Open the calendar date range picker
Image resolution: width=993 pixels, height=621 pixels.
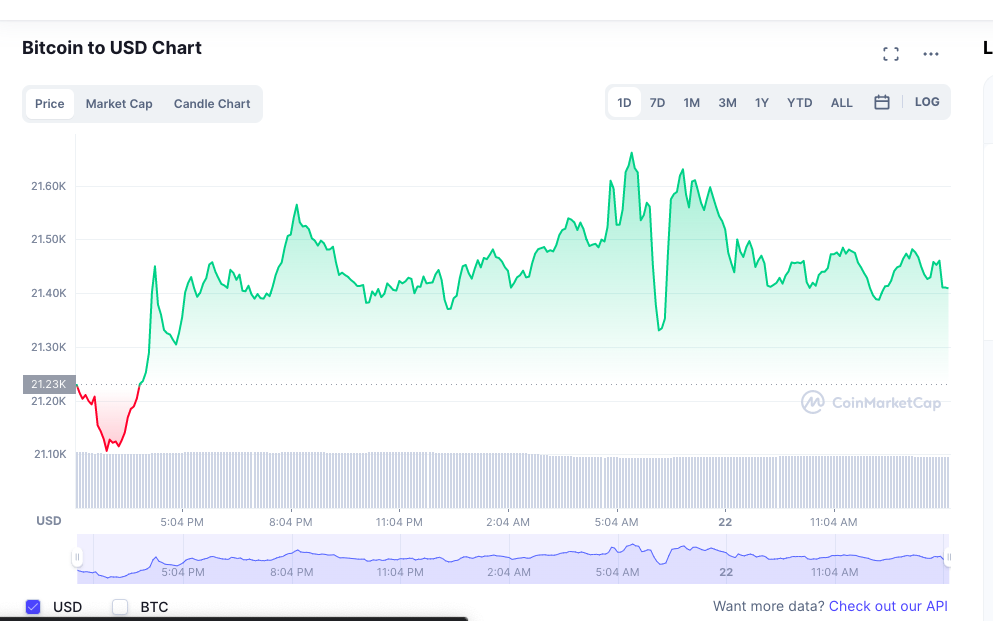click(882, 103)
